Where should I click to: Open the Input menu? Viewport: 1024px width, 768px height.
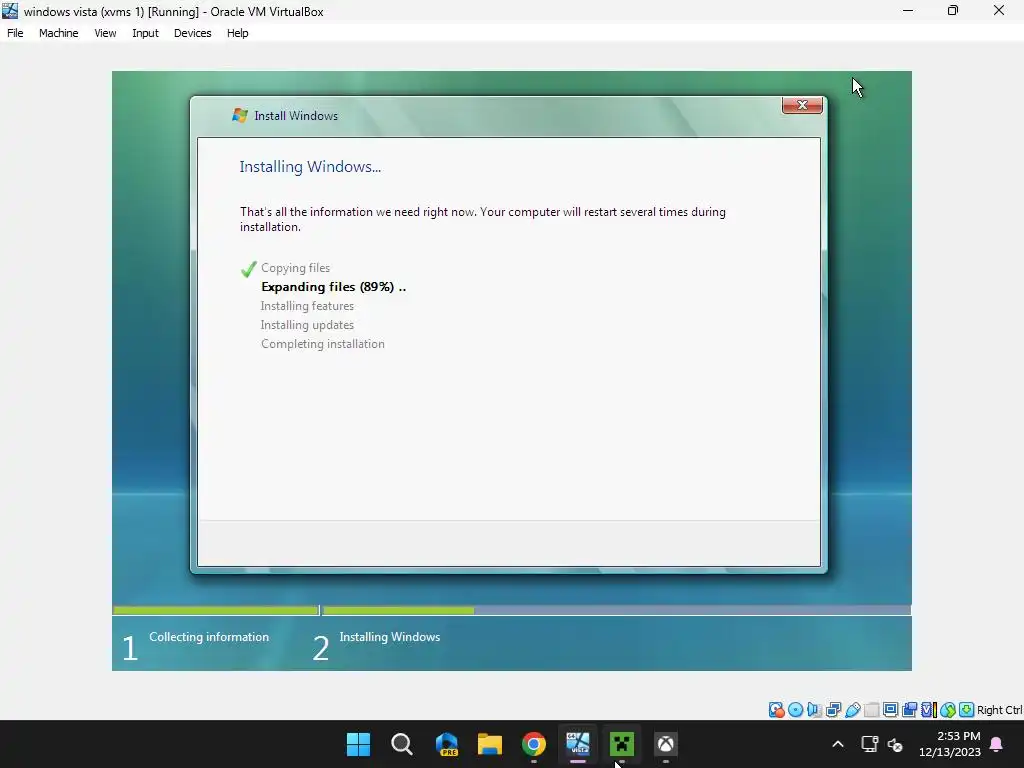pyautogui.click(x=145, y=33)
